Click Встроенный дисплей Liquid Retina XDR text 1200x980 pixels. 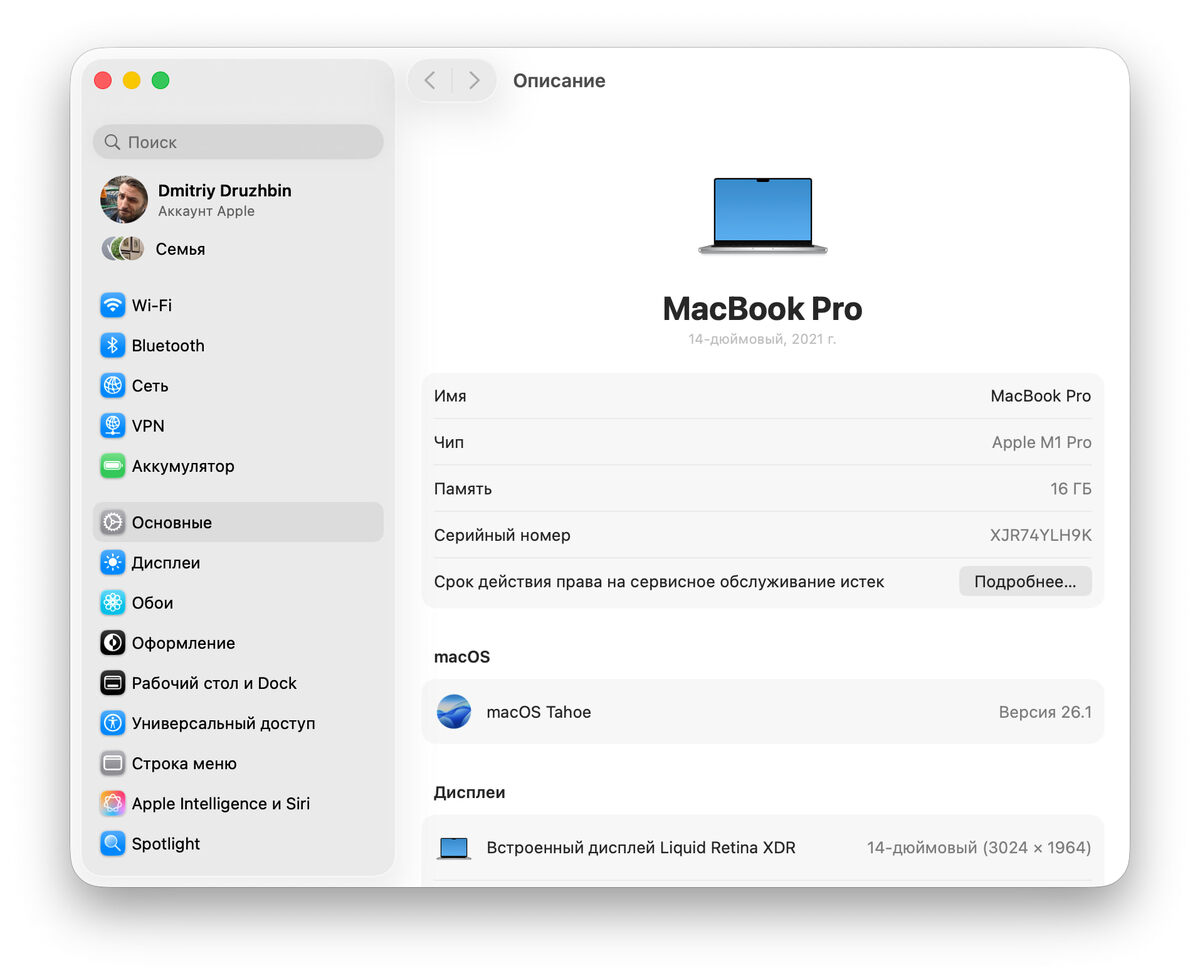tap(641, 848)
